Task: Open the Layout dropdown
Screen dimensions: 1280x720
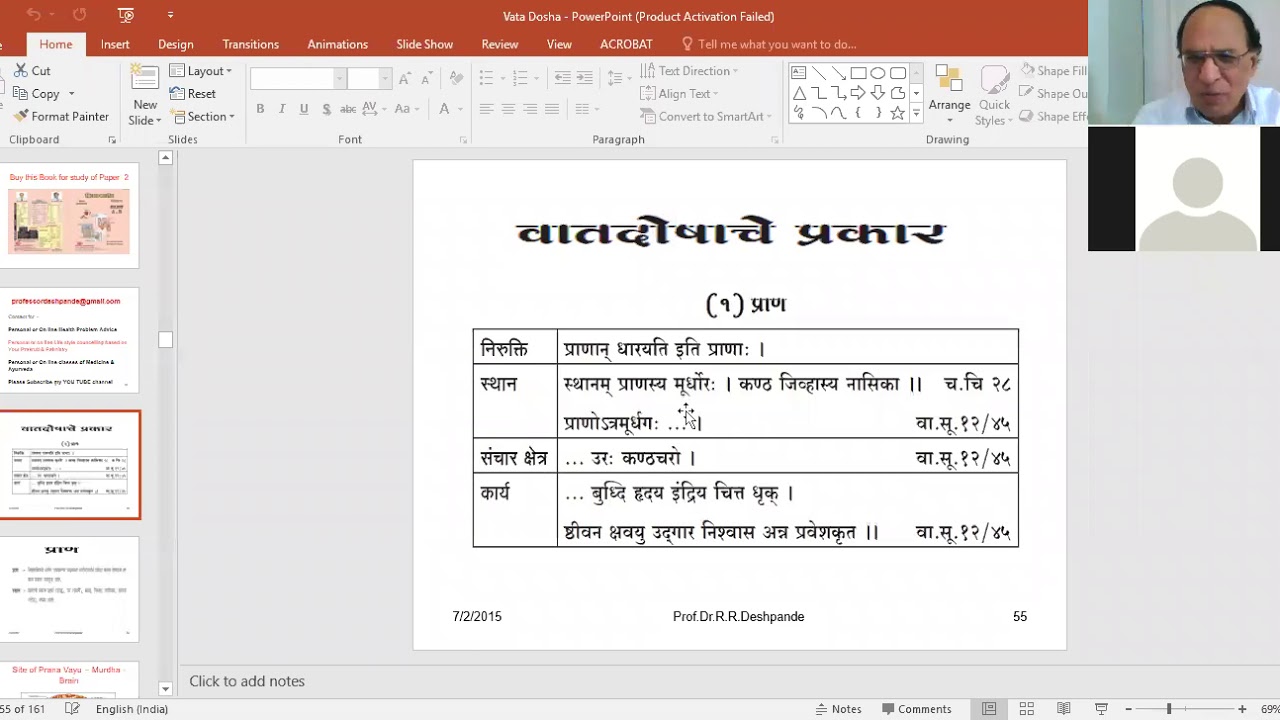Action: (x=201, y=71)
